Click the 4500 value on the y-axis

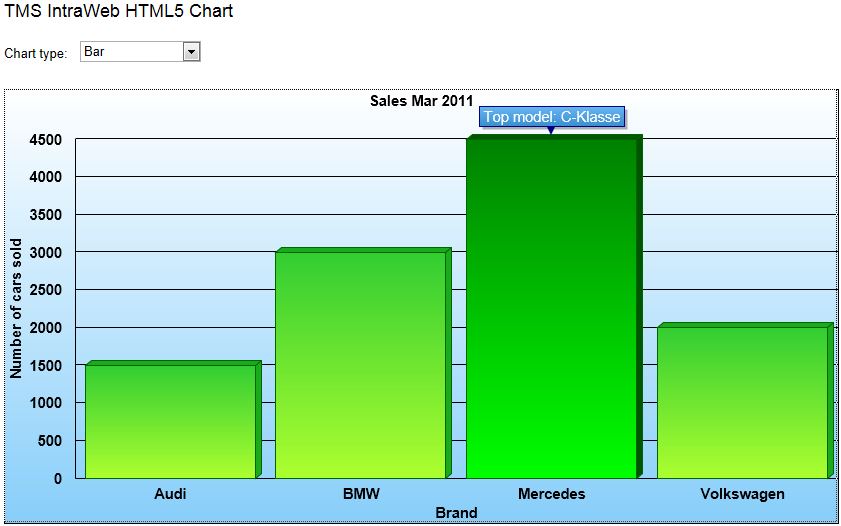click(x=45, y=140)
